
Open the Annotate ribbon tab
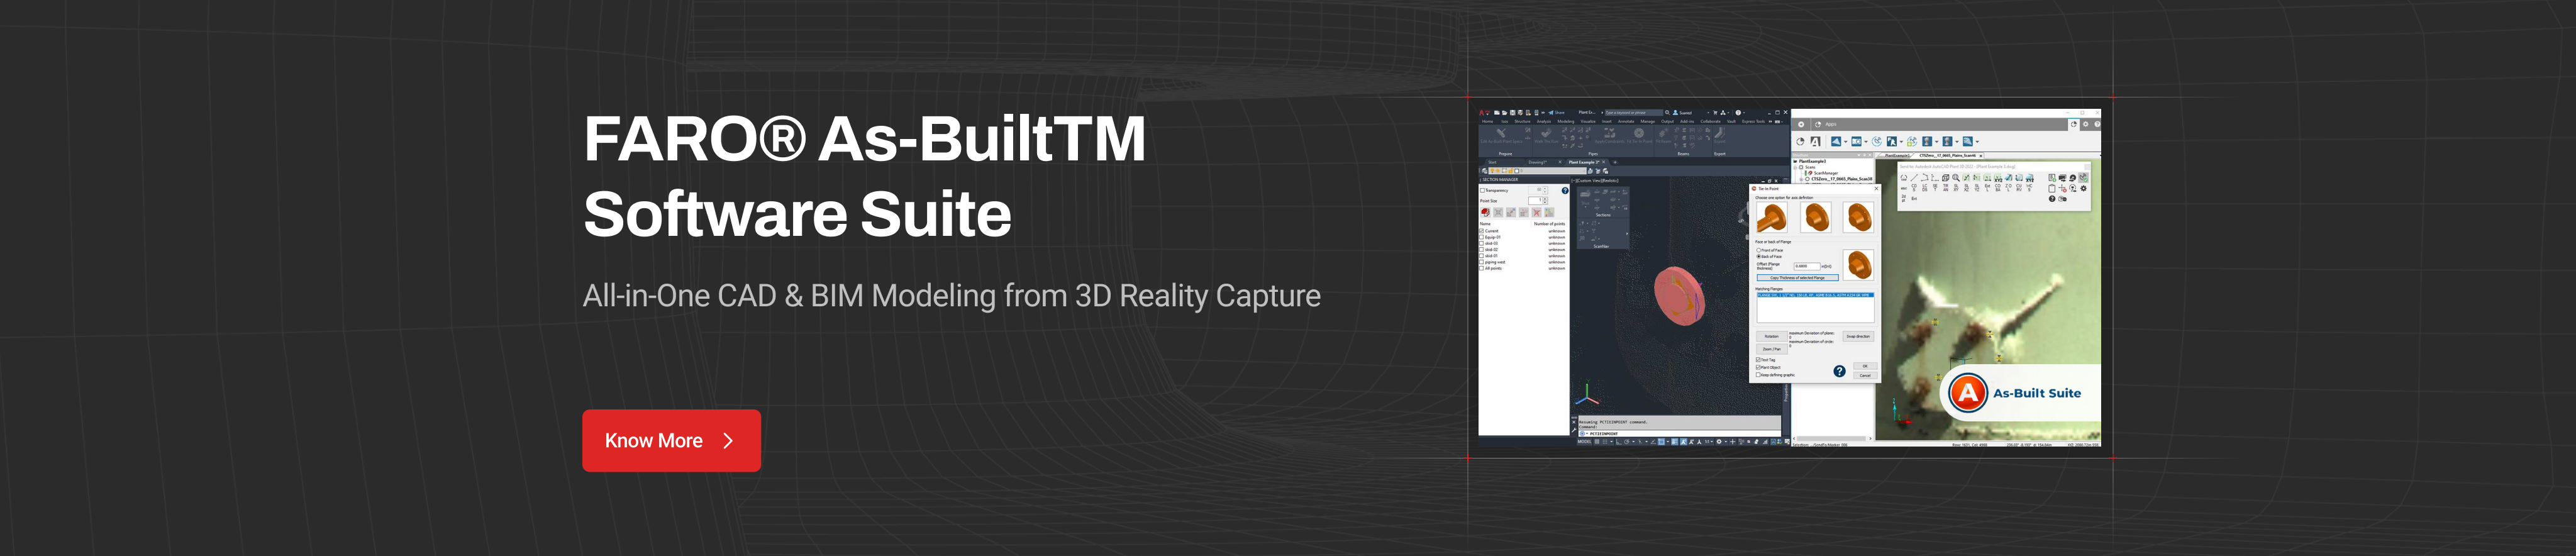tap(1626, 121)
